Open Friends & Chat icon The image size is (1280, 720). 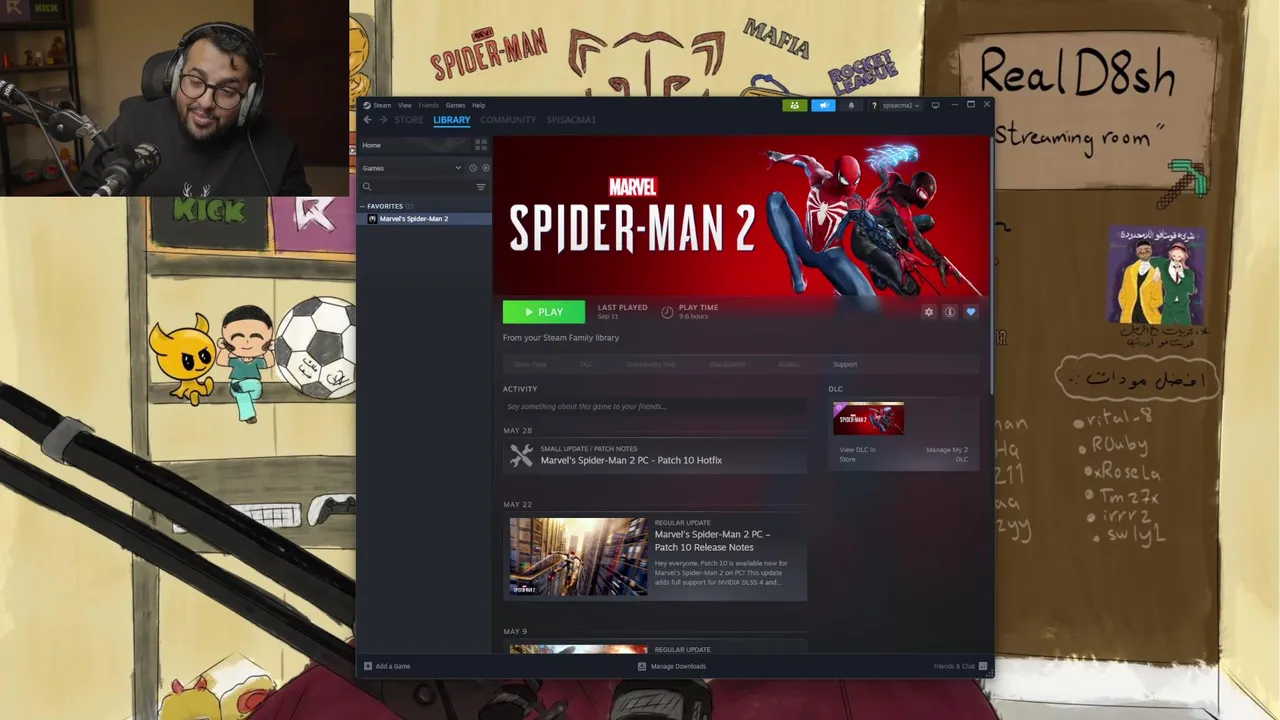pos(983,666)
